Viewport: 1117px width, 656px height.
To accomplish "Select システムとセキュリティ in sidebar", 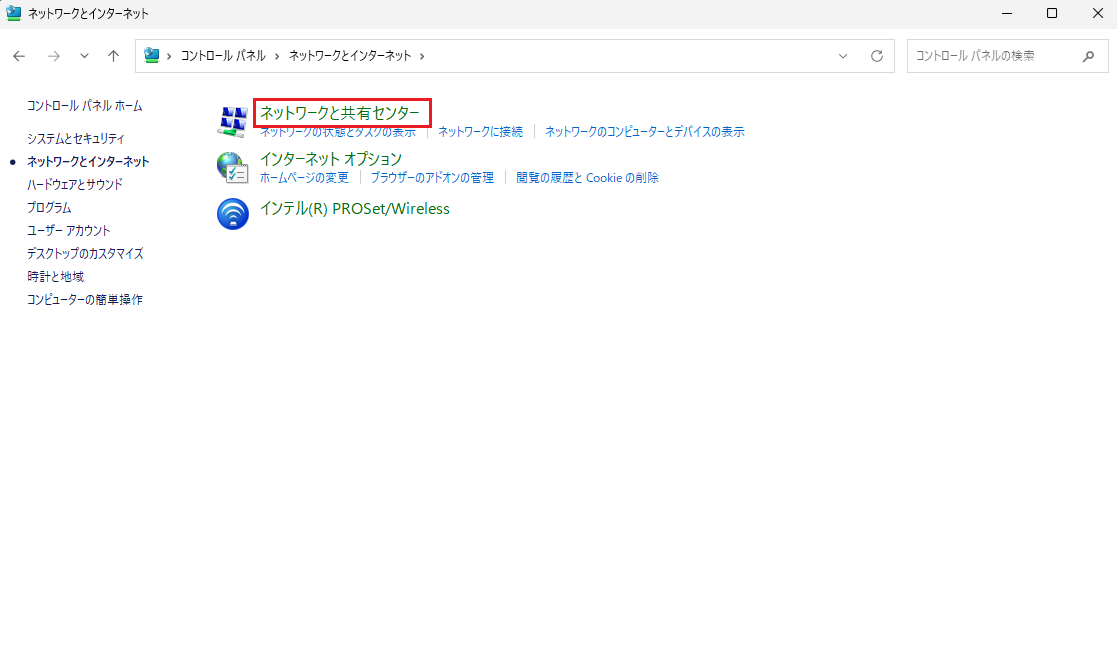I will [x=76, y=138].
